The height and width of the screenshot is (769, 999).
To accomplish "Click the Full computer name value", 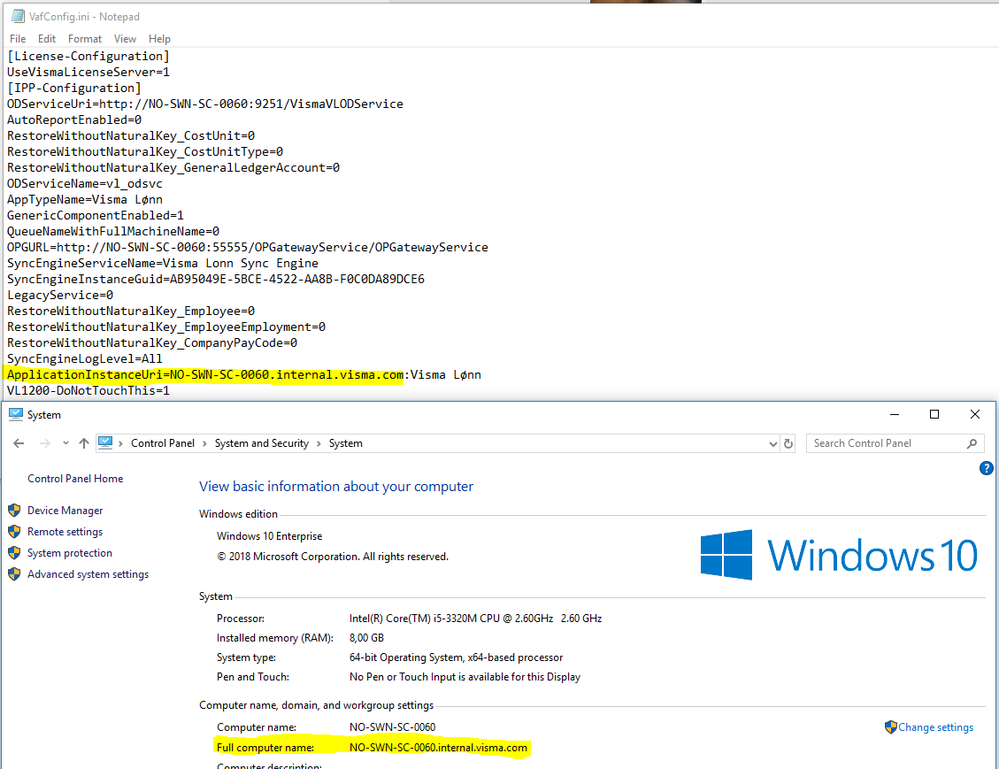I will [438, 747].
